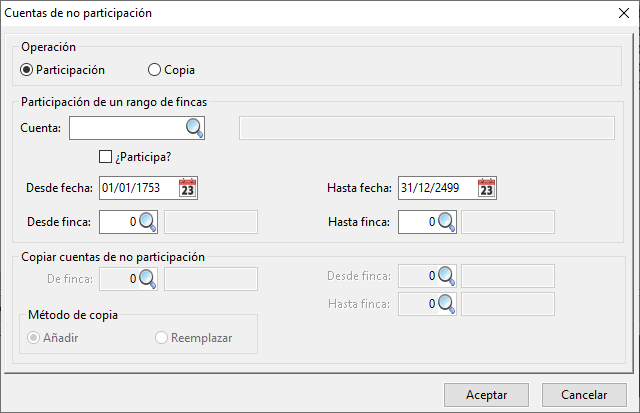Click the Hasta fecha date field
Screen dimensions: 640x413
pos(435,188)
